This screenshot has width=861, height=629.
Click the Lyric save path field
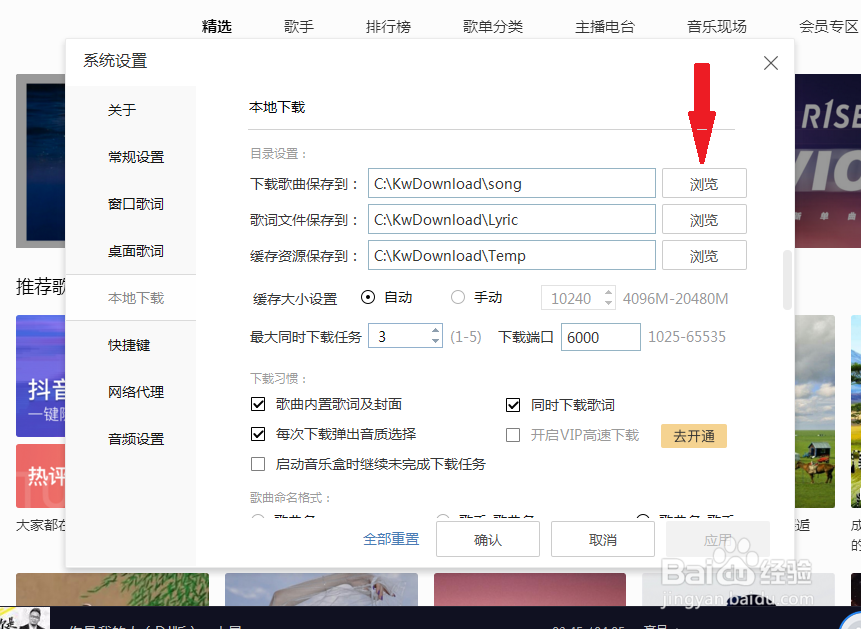pyautogui.click(x=512, y=220)
